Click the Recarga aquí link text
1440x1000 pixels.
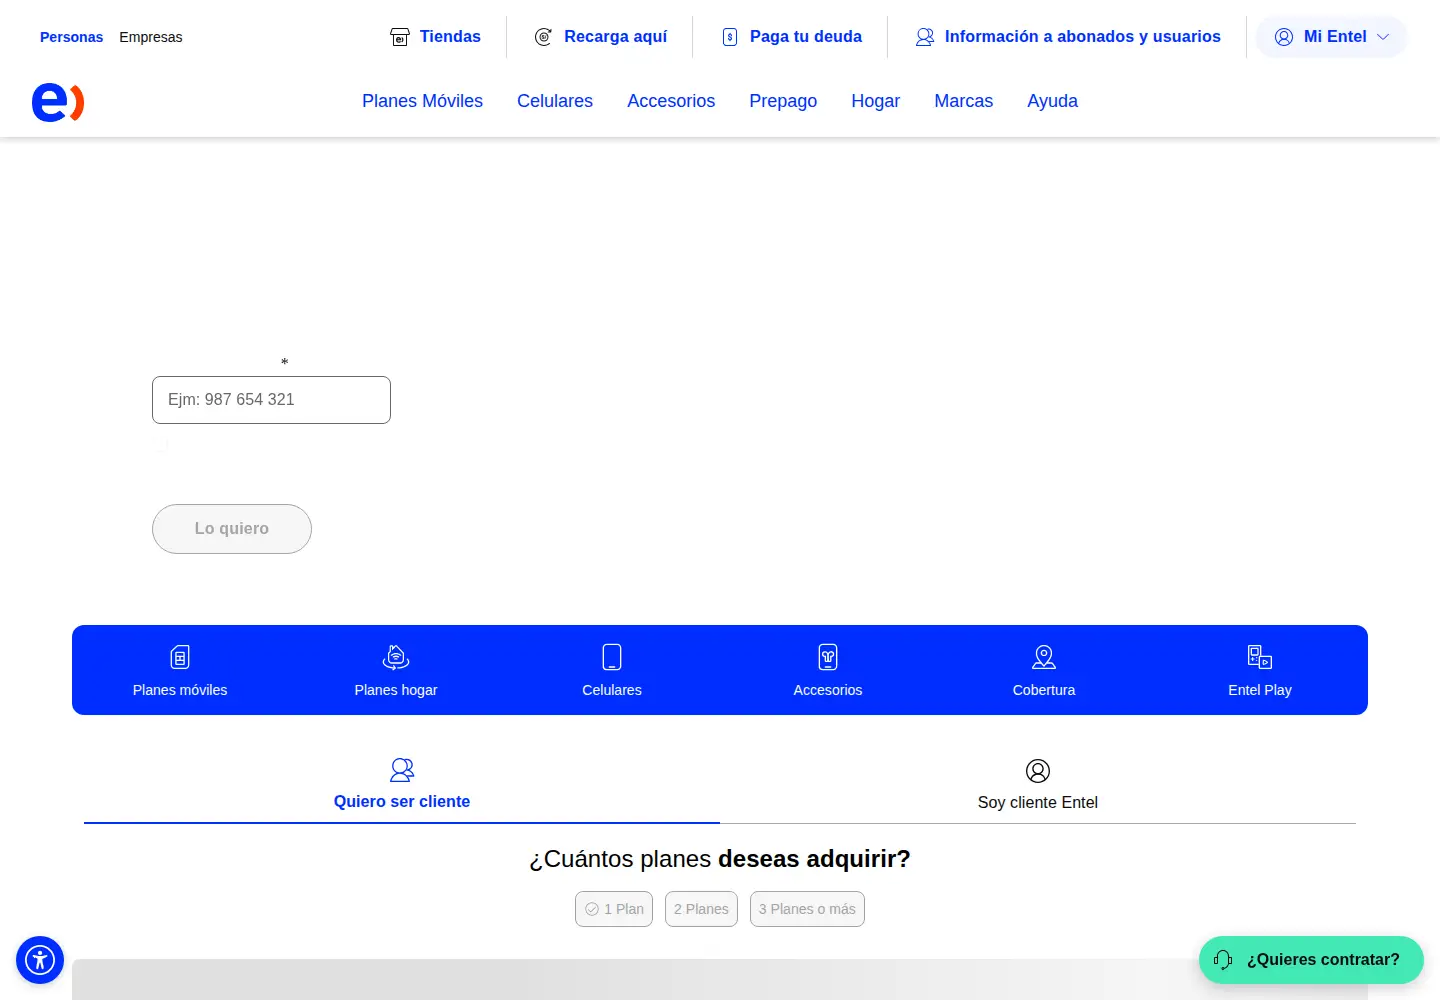616,37
